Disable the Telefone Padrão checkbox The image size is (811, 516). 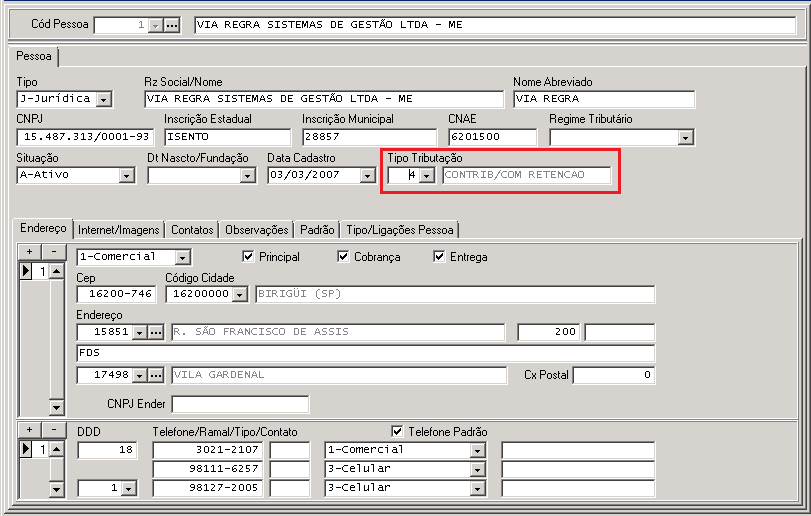click(x=398, y=431)
